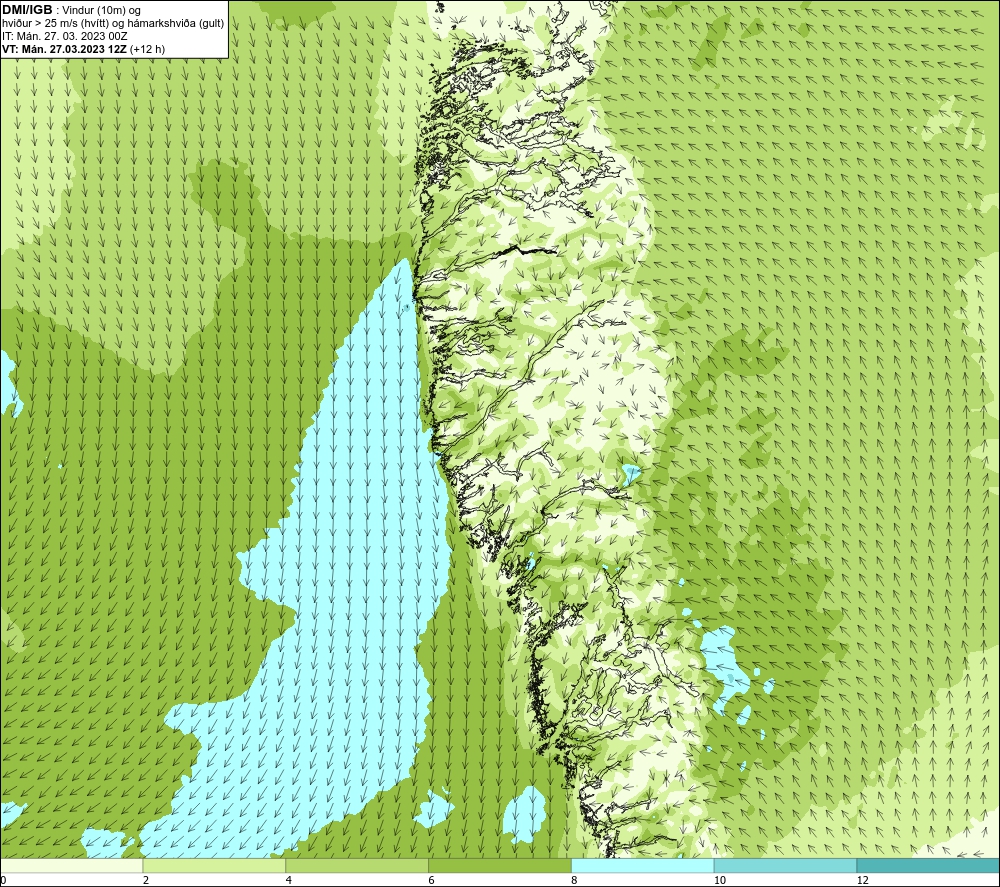Click the '10' label on the color scale
Screen dimensions: 1000x887
[720, 881]
